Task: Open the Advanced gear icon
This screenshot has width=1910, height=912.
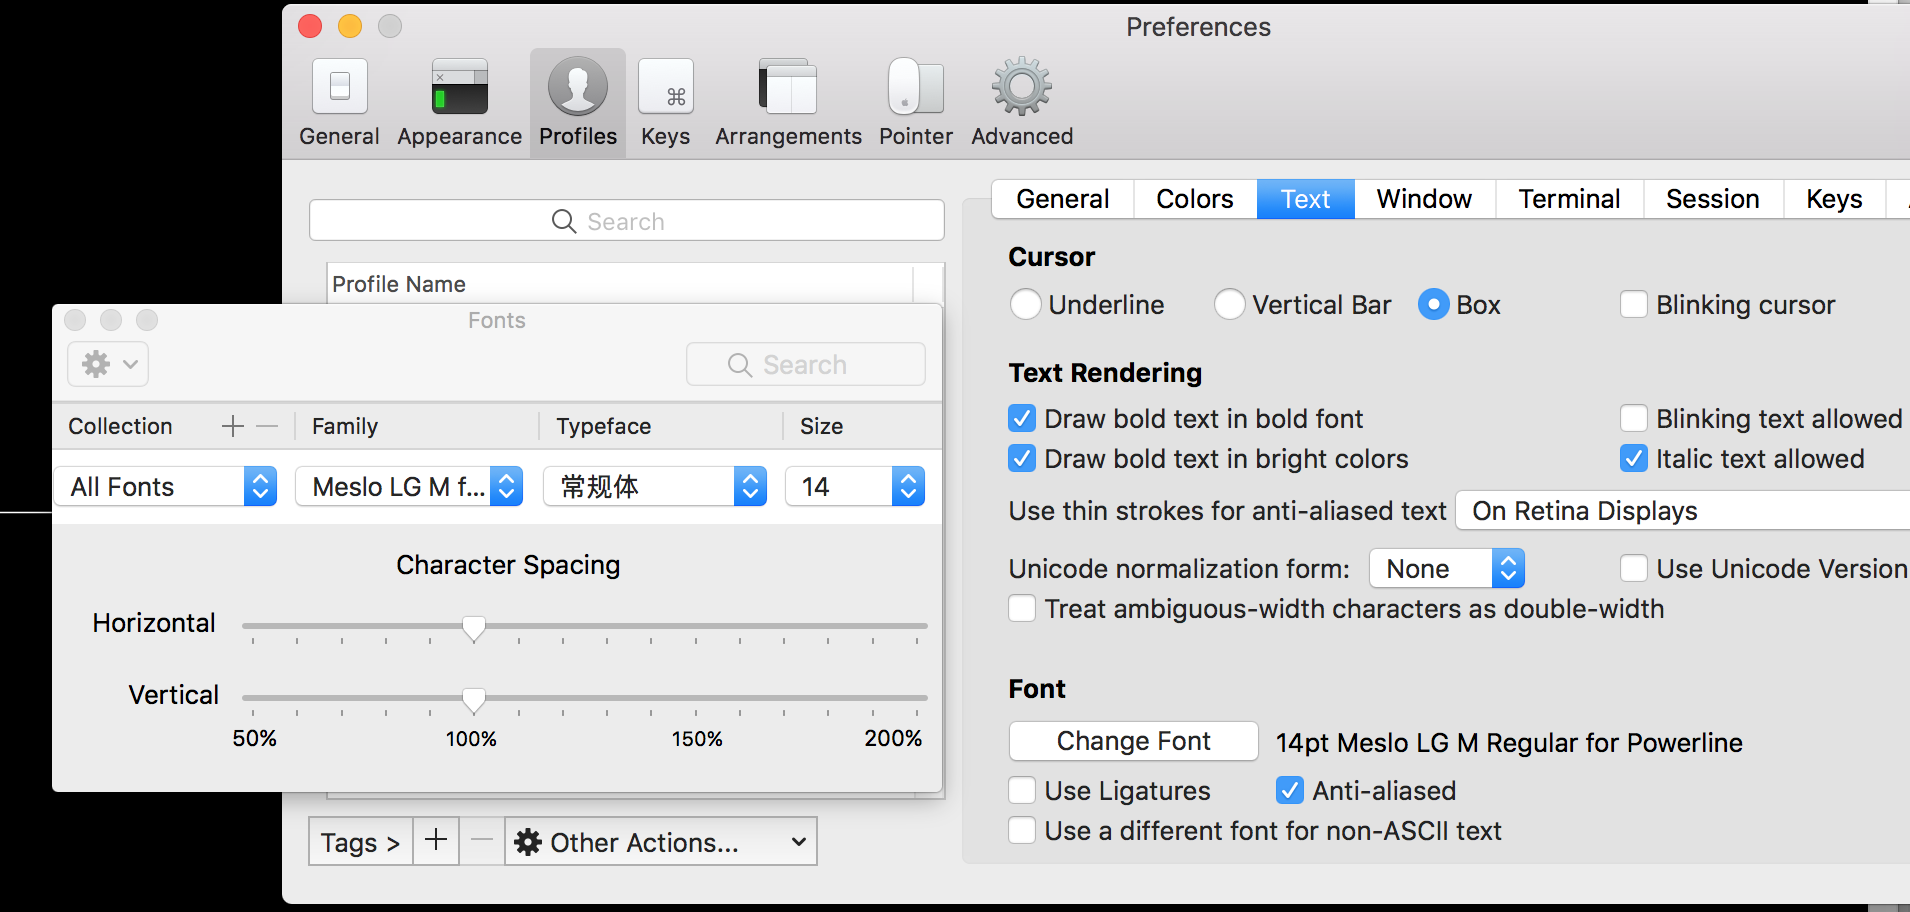Action: click(x=1021, y=88)
